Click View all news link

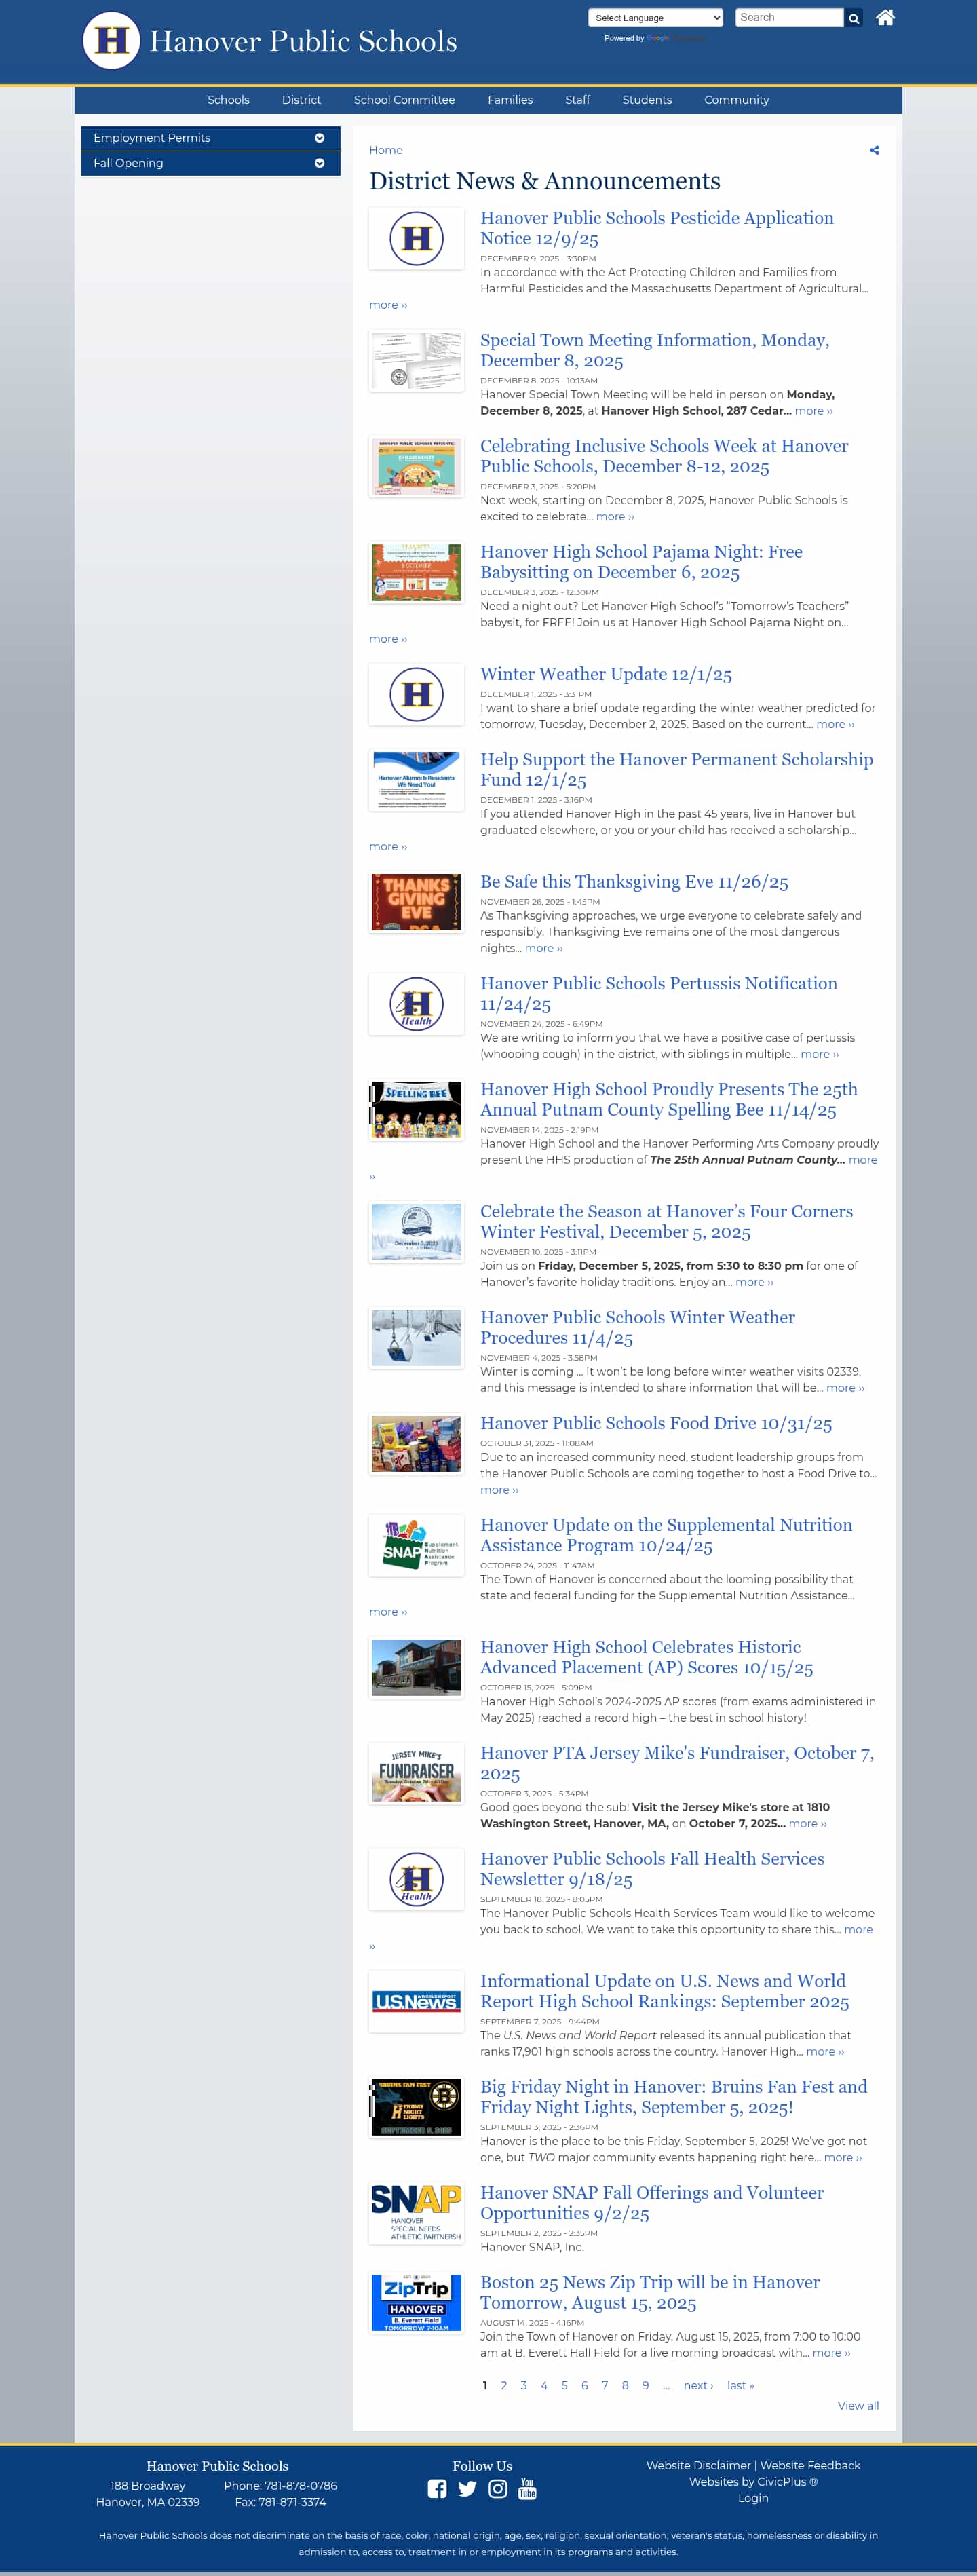click(858, 2406)
